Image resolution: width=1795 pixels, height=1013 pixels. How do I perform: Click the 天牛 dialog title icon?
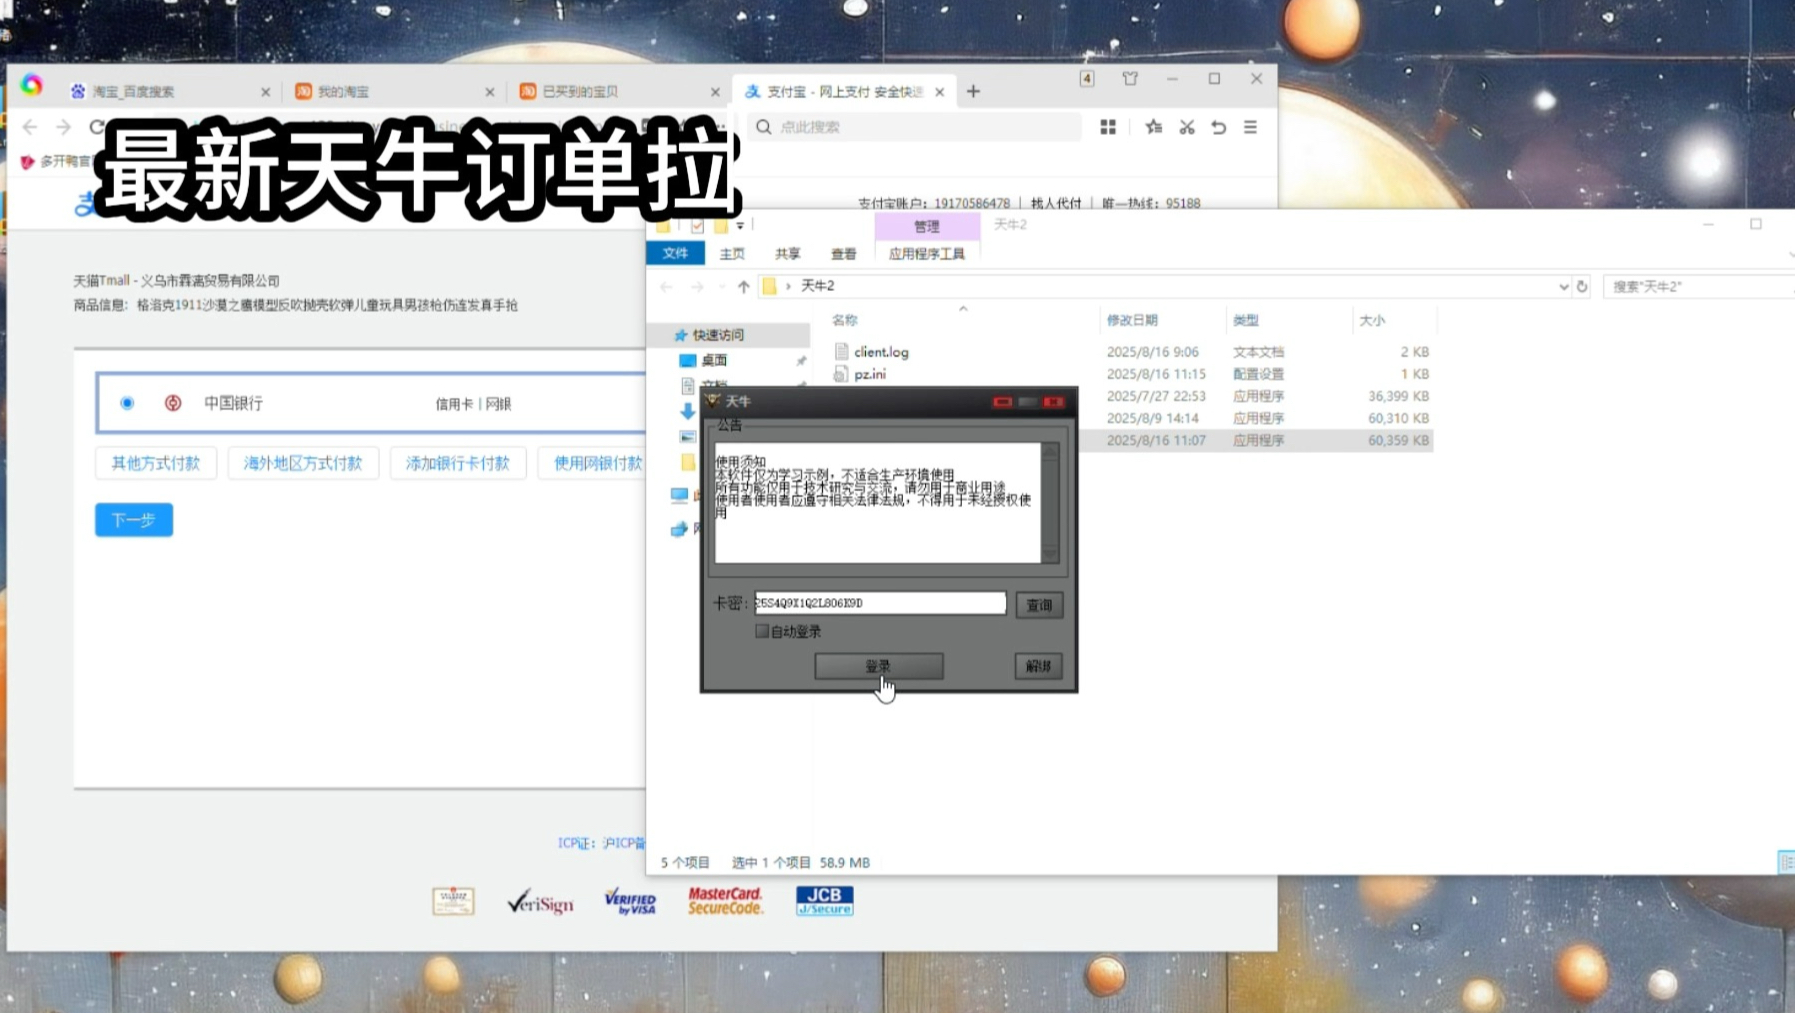(713, 401)
